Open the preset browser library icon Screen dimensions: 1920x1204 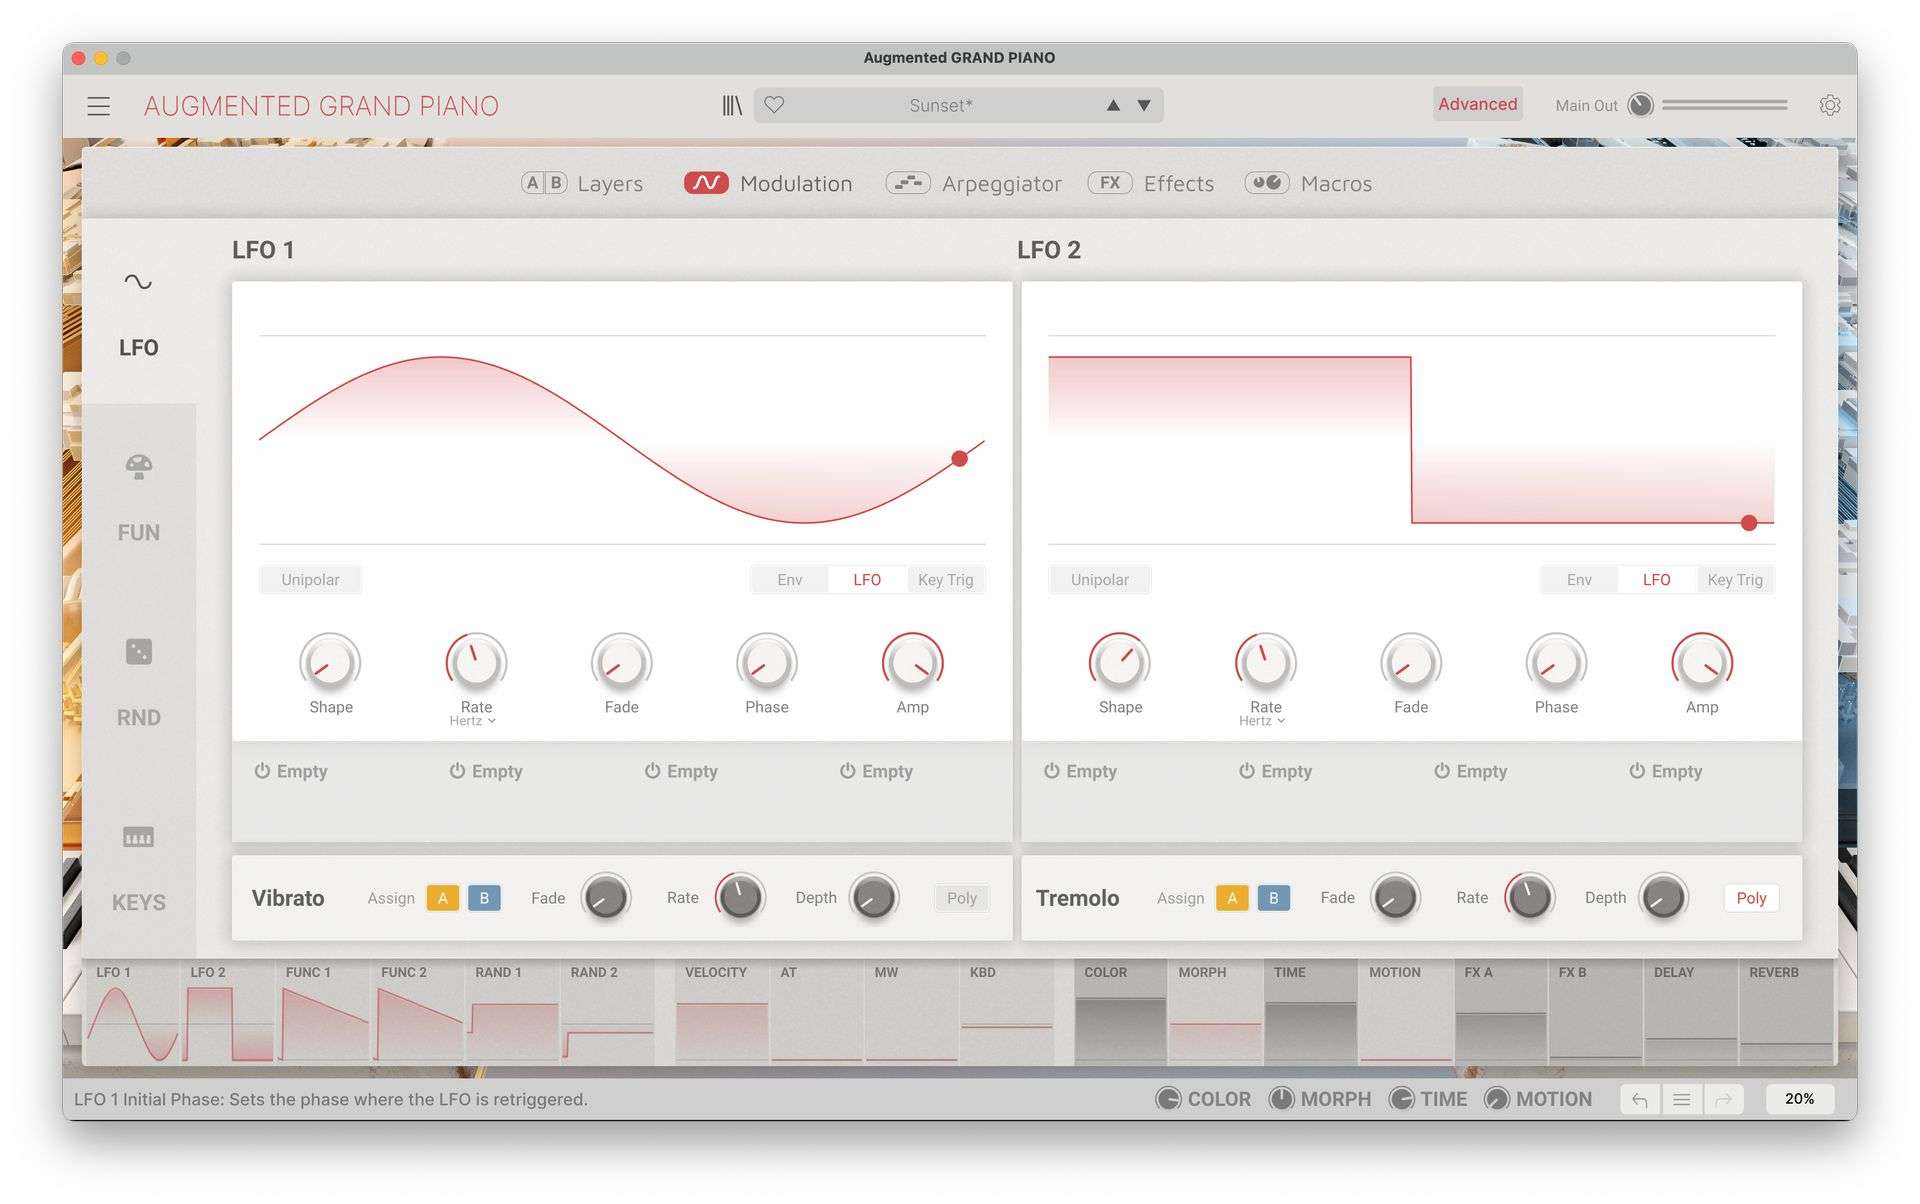(732, 105)
